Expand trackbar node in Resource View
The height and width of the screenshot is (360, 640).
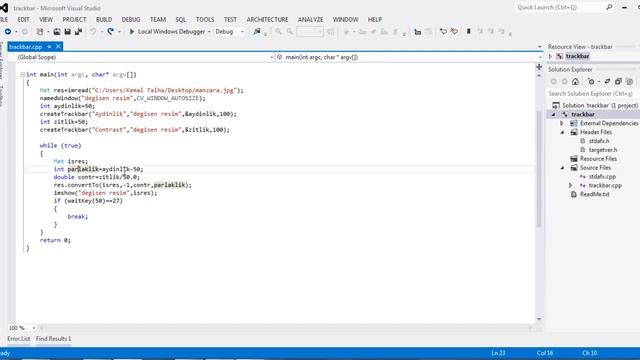pos(551,56)
